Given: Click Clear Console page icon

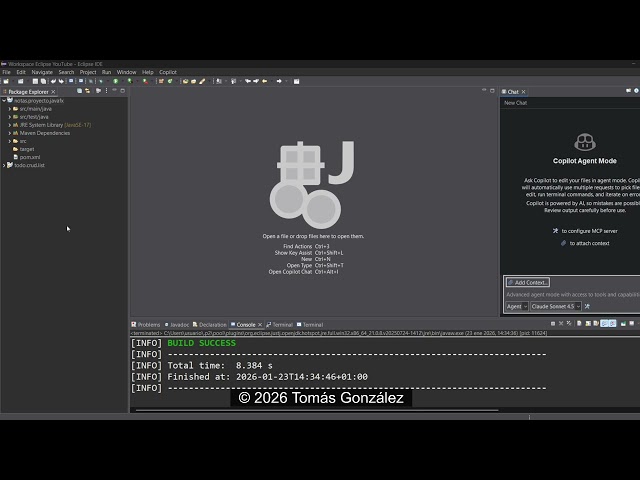Looking at the screenshot, I should 579,323.
